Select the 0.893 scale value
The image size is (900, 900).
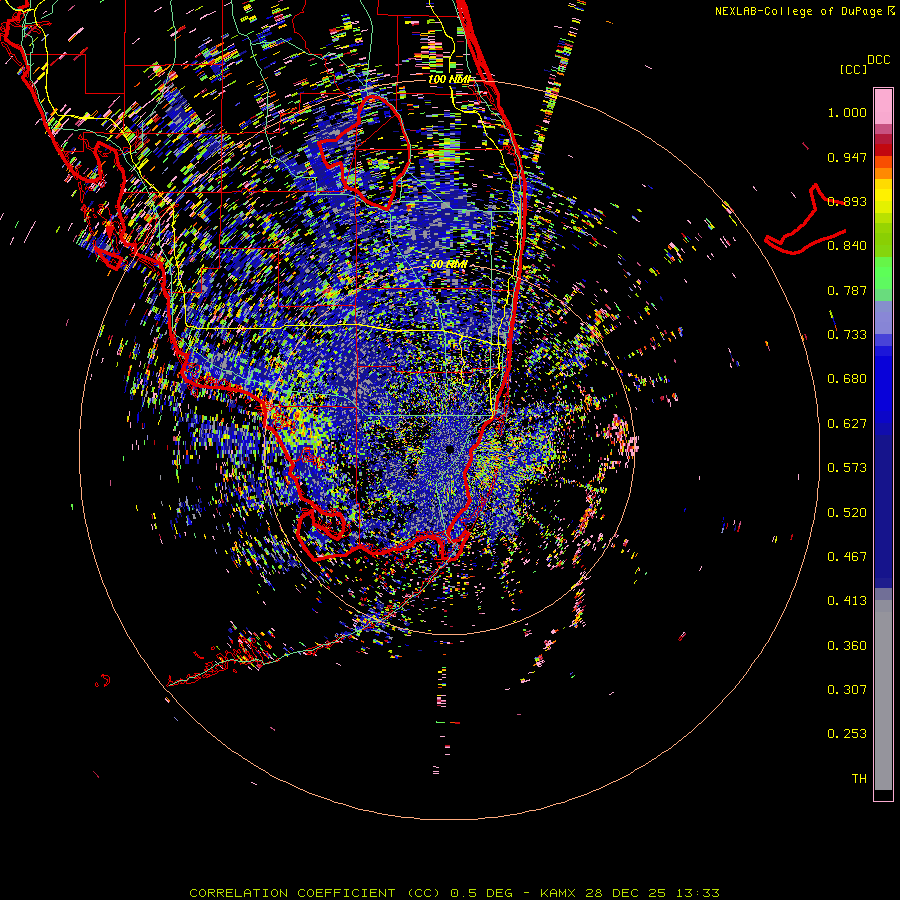pyautogui.click(x=847, y=201)
